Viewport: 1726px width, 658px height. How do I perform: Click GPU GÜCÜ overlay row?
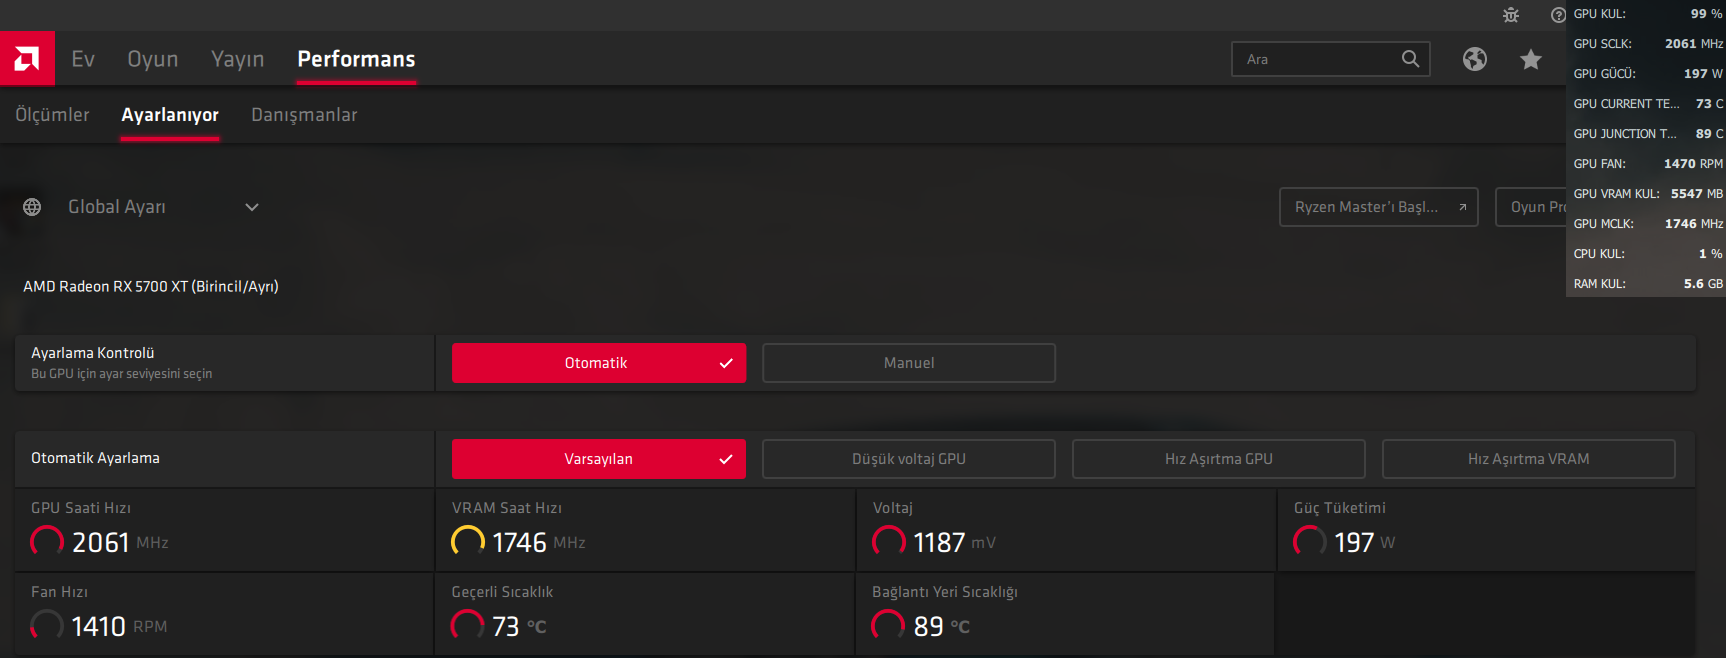pyautogui.click(x=1646, y=74)
